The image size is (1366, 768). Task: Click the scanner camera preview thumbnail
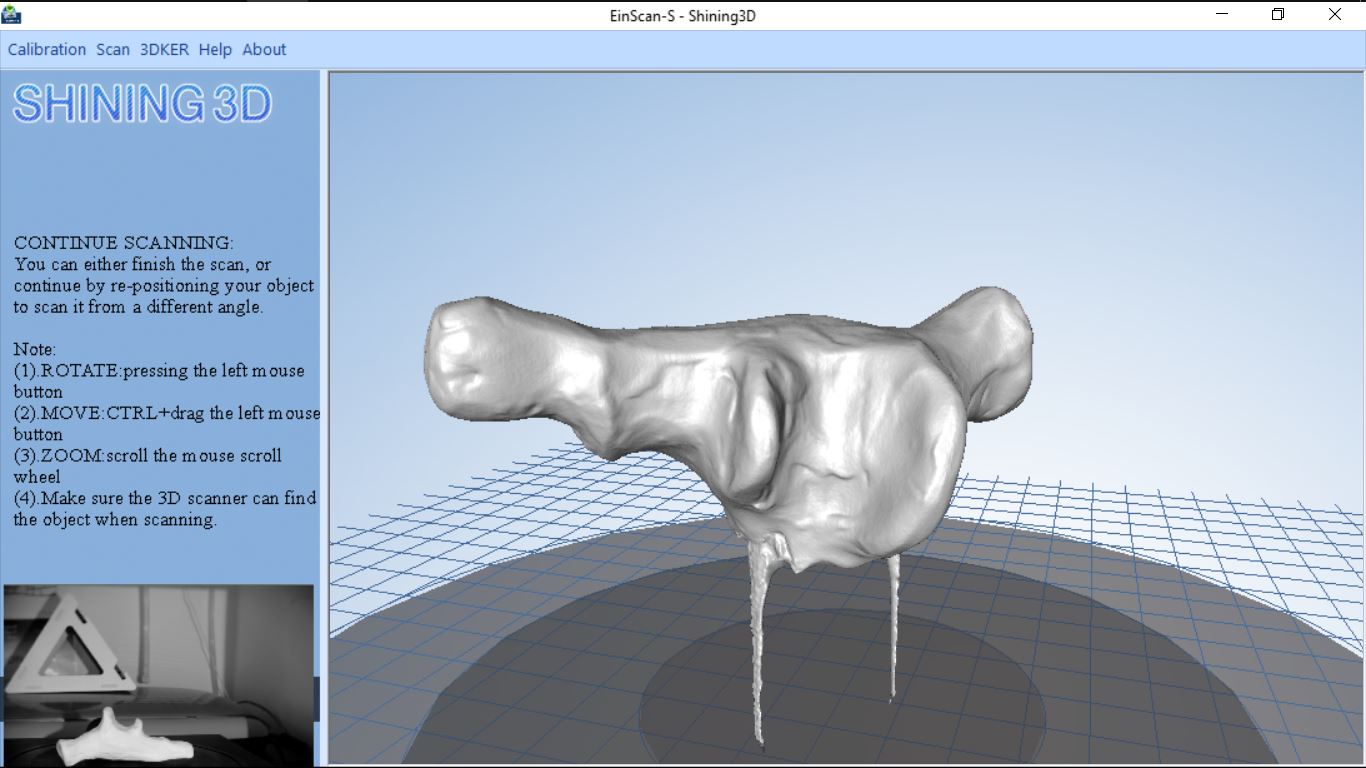tap(158, 675)
